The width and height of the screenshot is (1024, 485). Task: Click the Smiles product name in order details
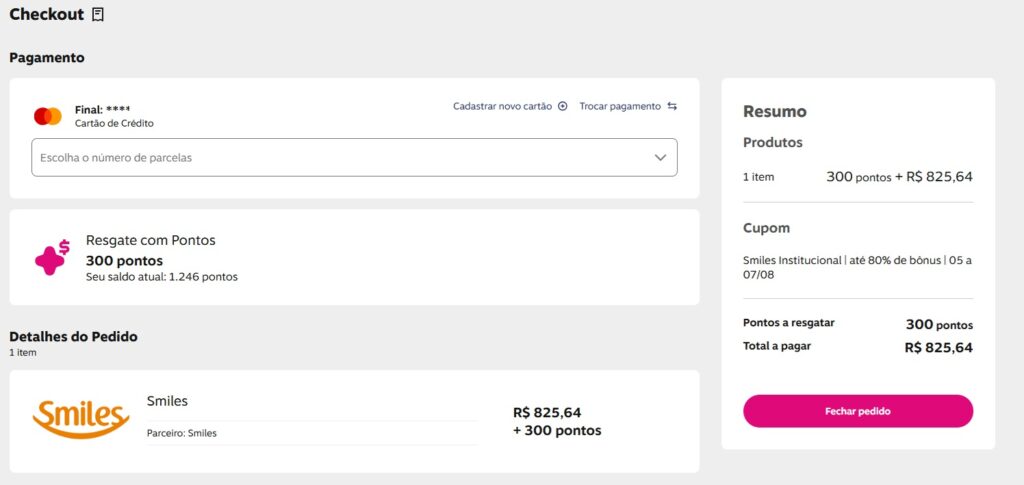click(x=167, y=401)
